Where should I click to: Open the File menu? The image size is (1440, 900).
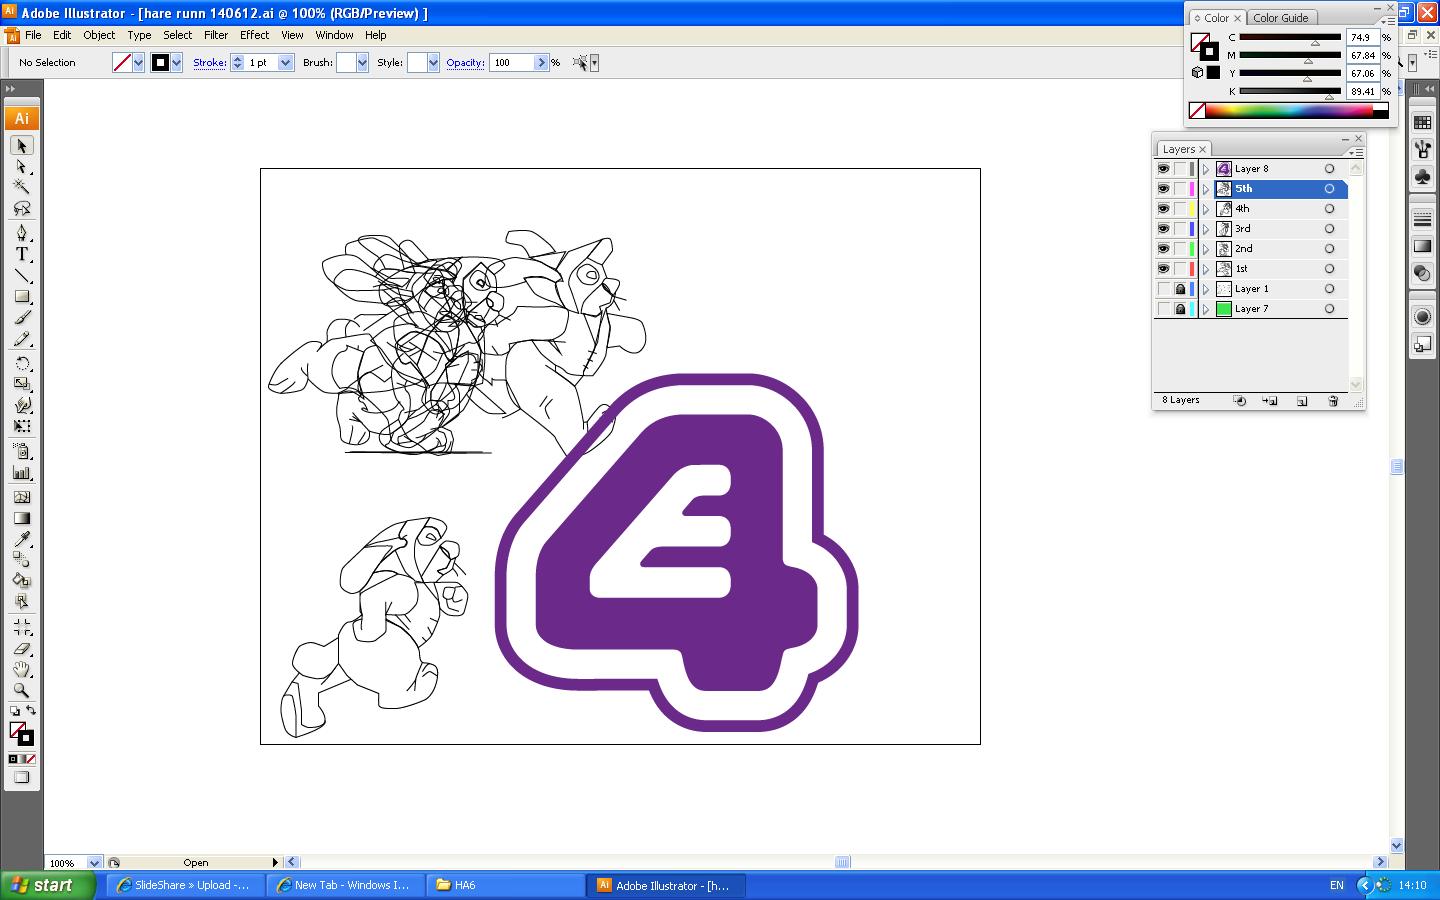coord(33,35)
